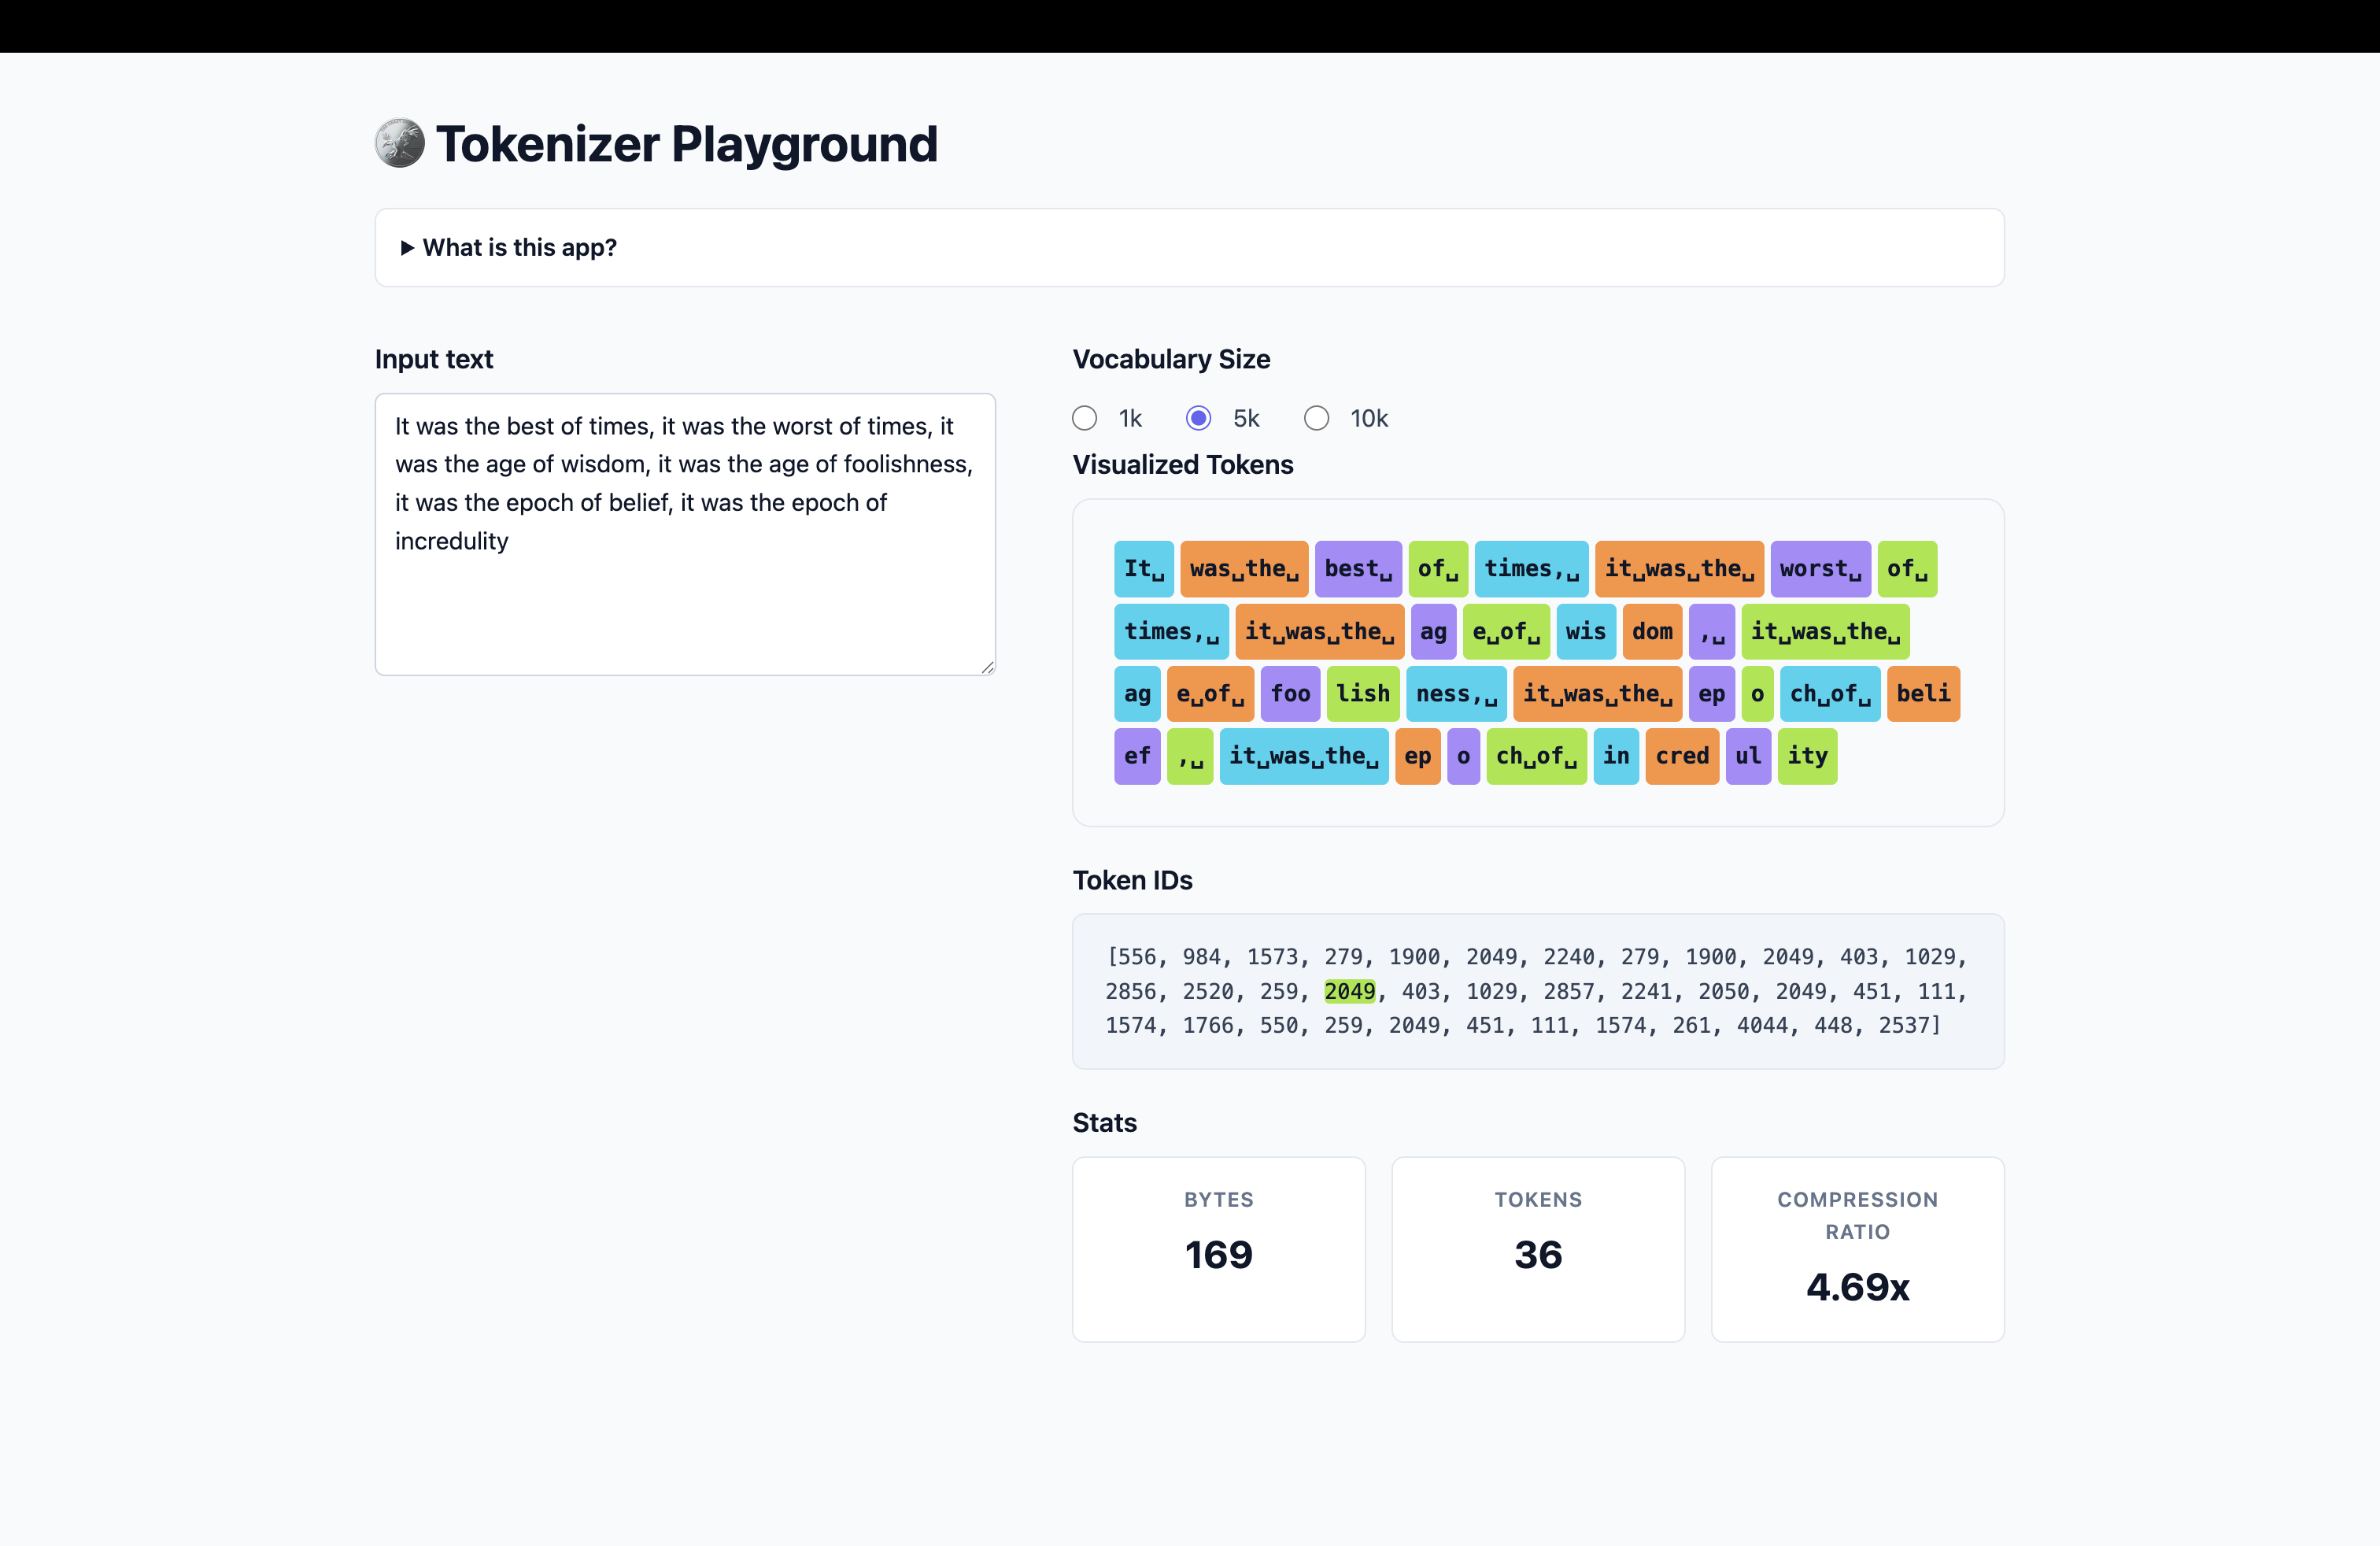Select the 5k vocabulary size option
The image size is (2380, 1546).
point(1198,418)
